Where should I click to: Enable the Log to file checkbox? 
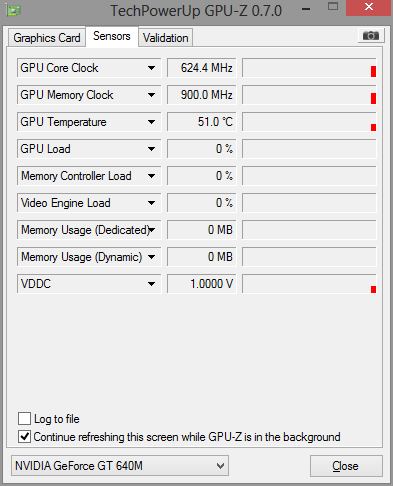point(24,418)
